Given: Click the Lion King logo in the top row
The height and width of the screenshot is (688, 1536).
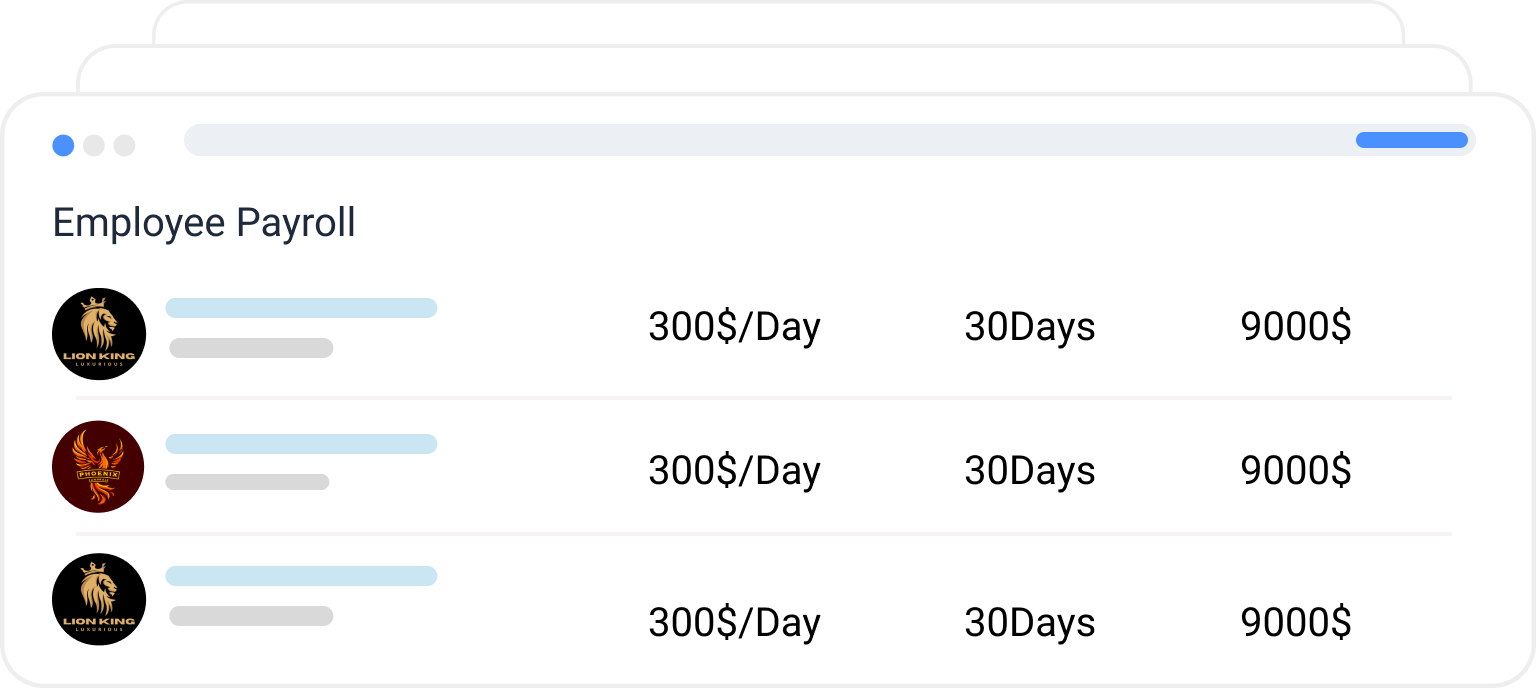Looking at the screenshot, I should click(x=99, y=334).
